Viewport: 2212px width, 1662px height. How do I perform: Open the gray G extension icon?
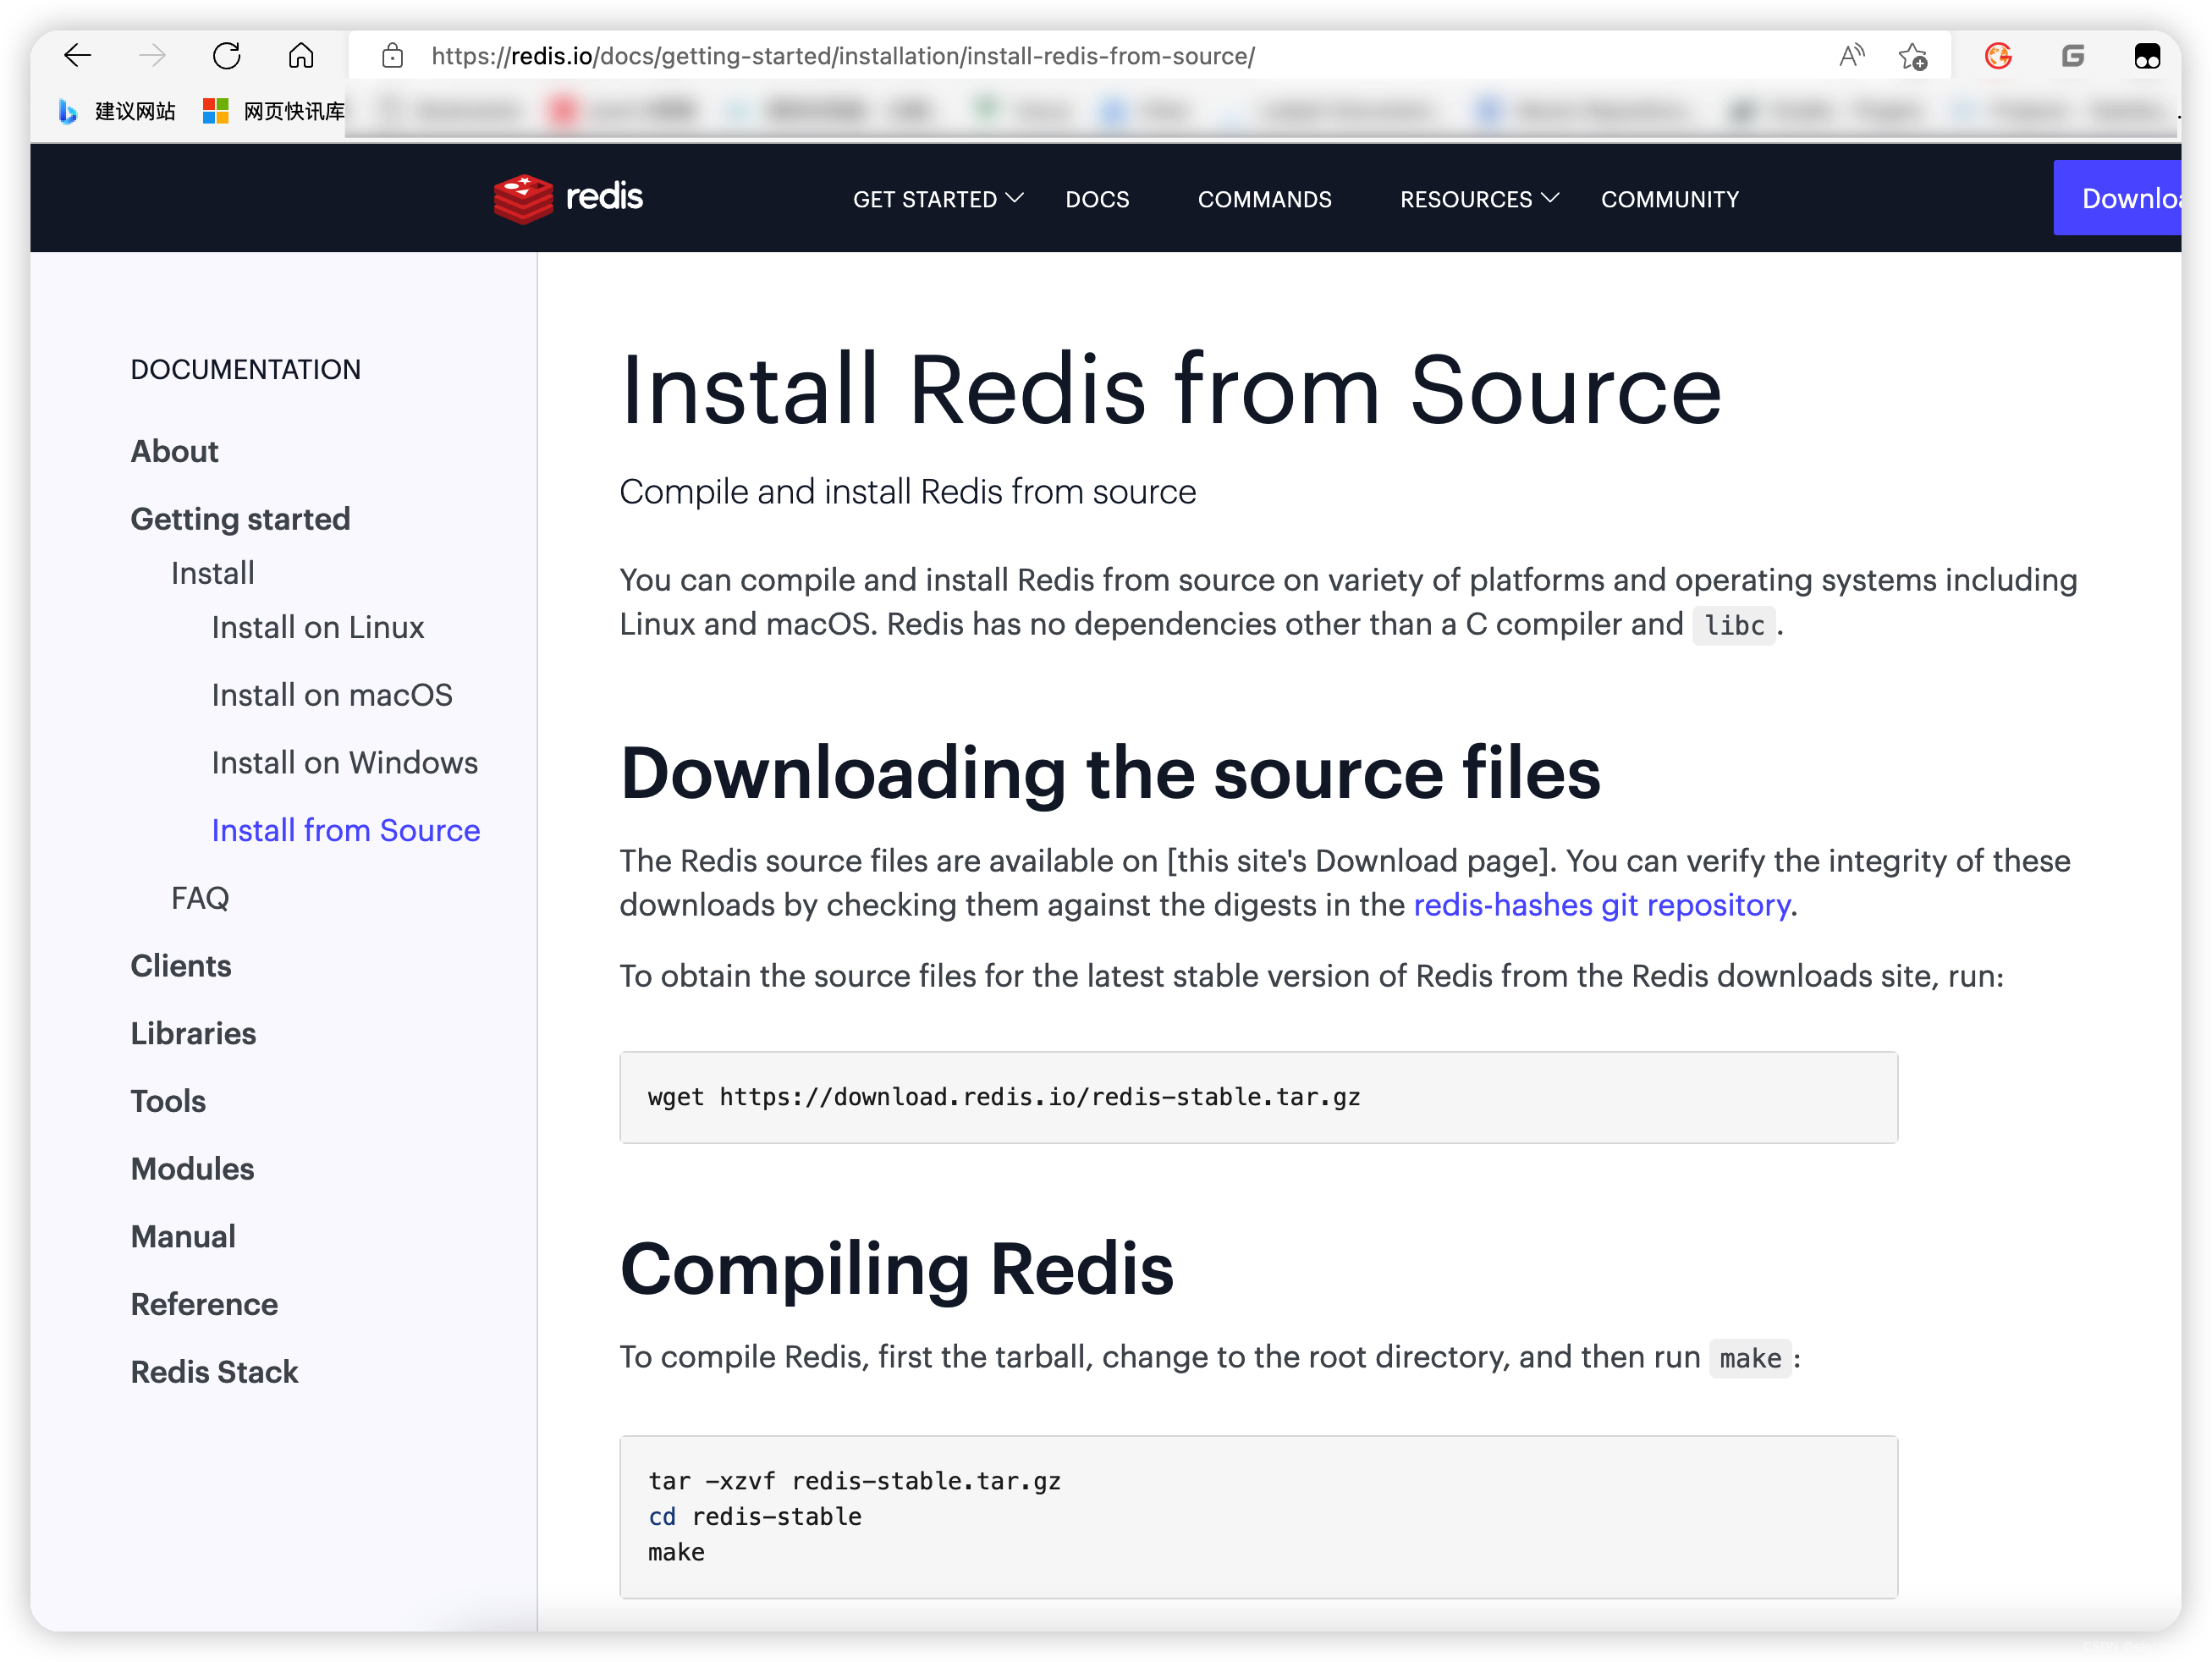[2073, 56]
